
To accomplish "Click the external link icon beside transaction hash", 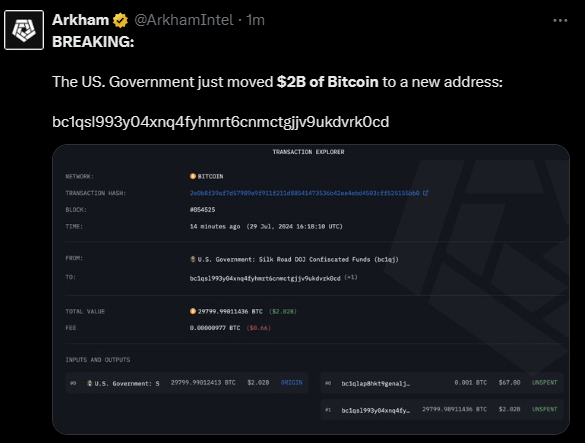I will (425, 193).
